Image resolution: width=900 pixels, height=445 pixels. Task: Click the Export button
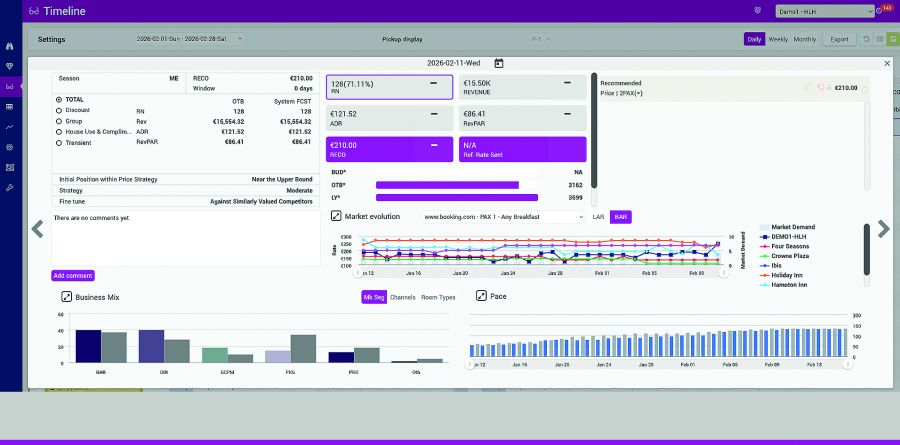click(839, 39)
